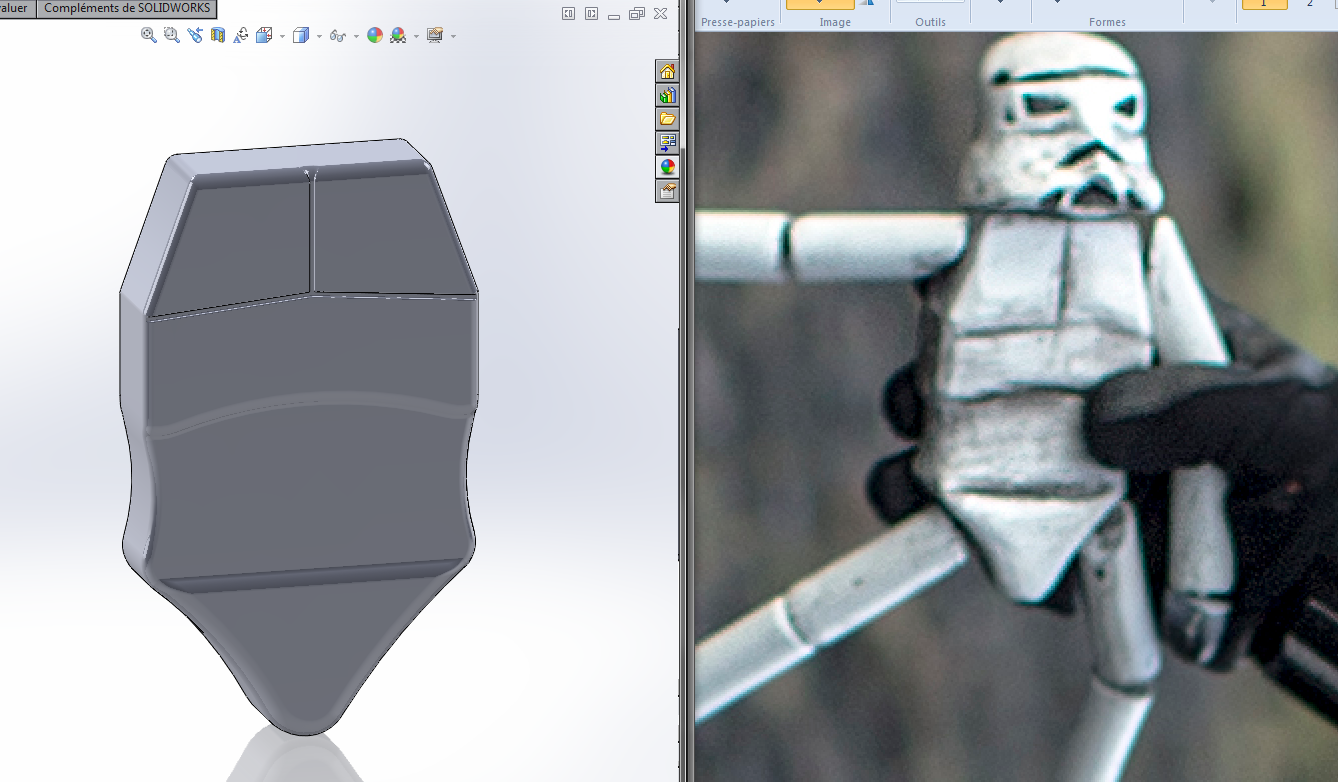Click the expand-right panel button in SolidWorks window

[591, 13]
